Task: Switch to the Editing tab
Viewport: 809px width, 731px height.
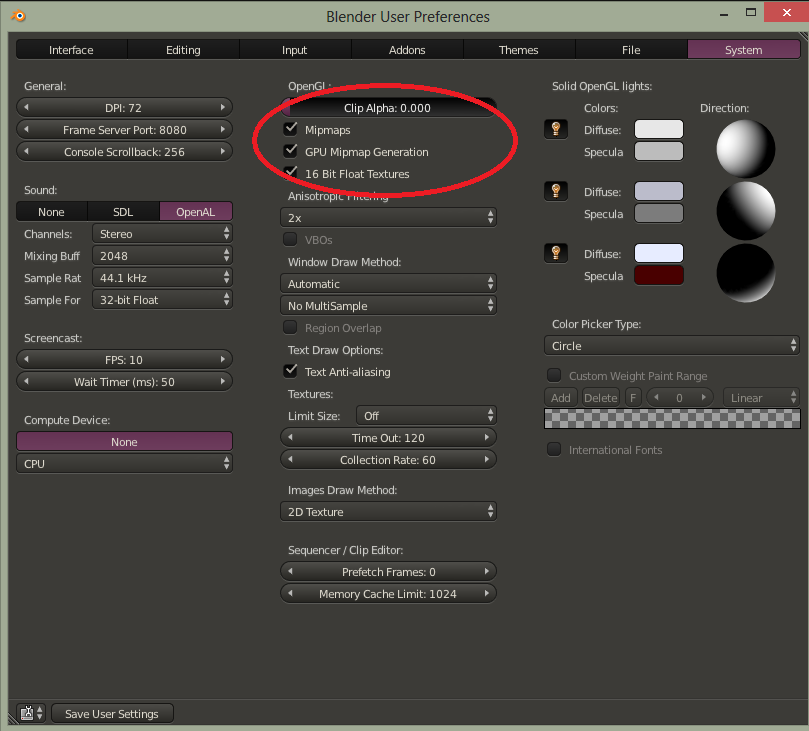Action: [x=183, y=50]
